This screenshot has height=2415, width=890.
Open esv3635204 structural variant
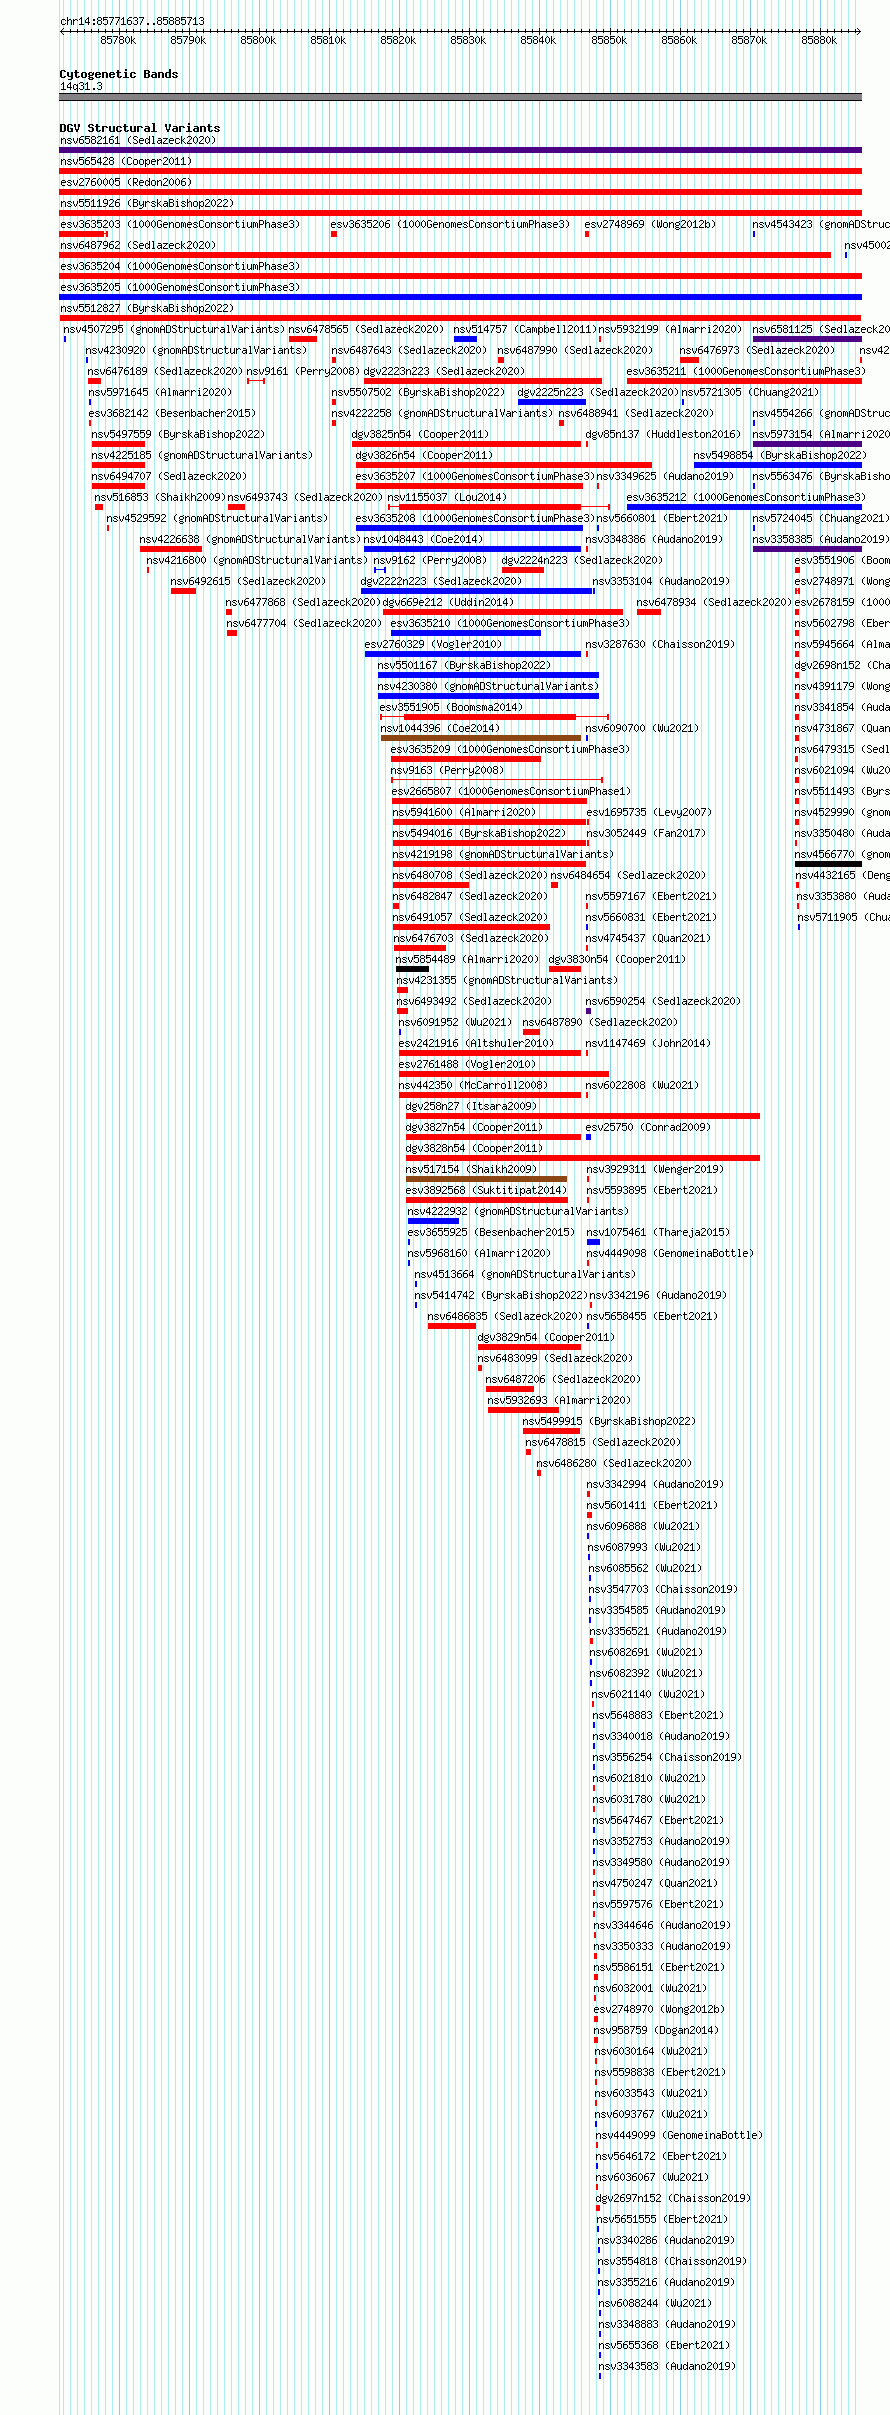click(180, 266)
